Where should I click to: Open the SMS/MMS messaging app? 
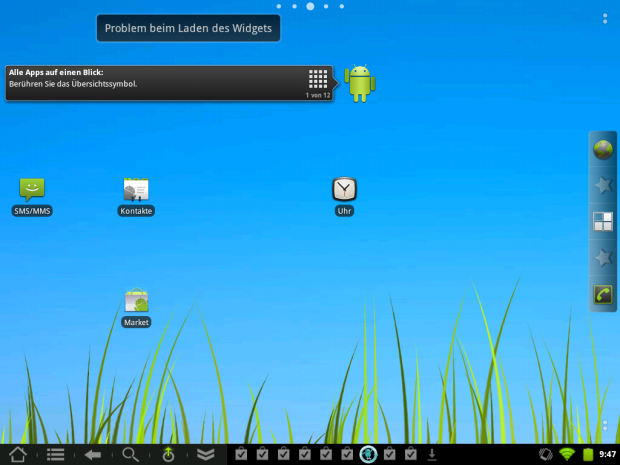(x=32, y=197)
